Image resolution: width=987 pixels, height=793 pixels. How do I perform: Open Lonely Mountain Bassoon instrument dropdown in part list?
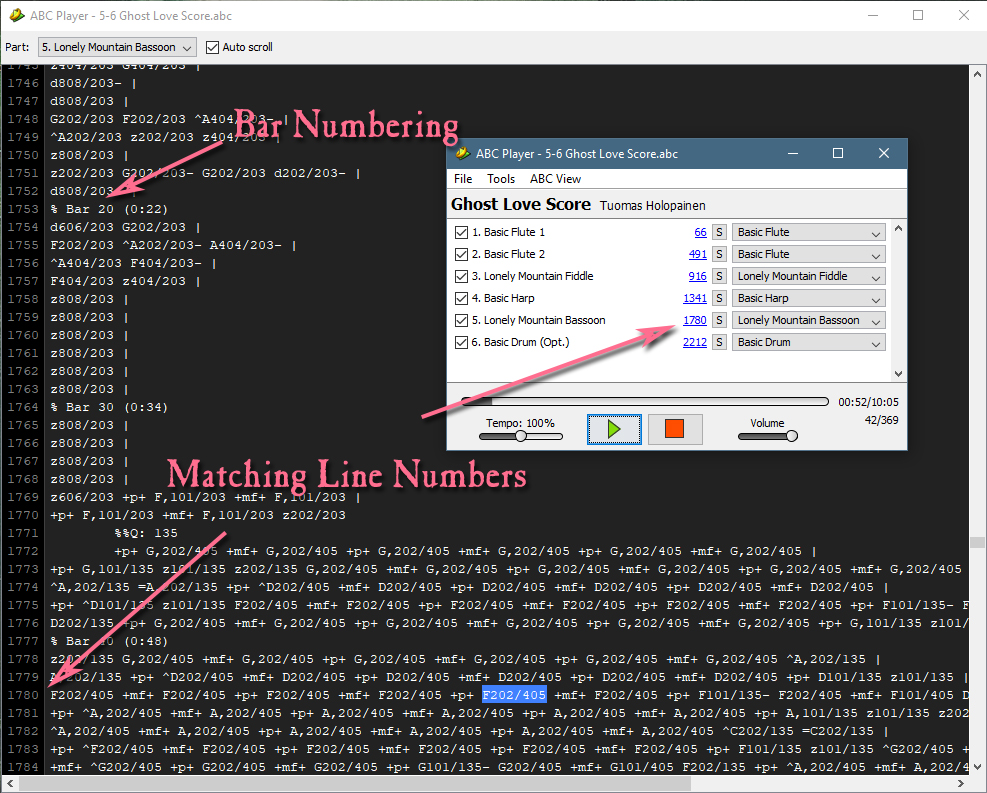coord(808,320)
